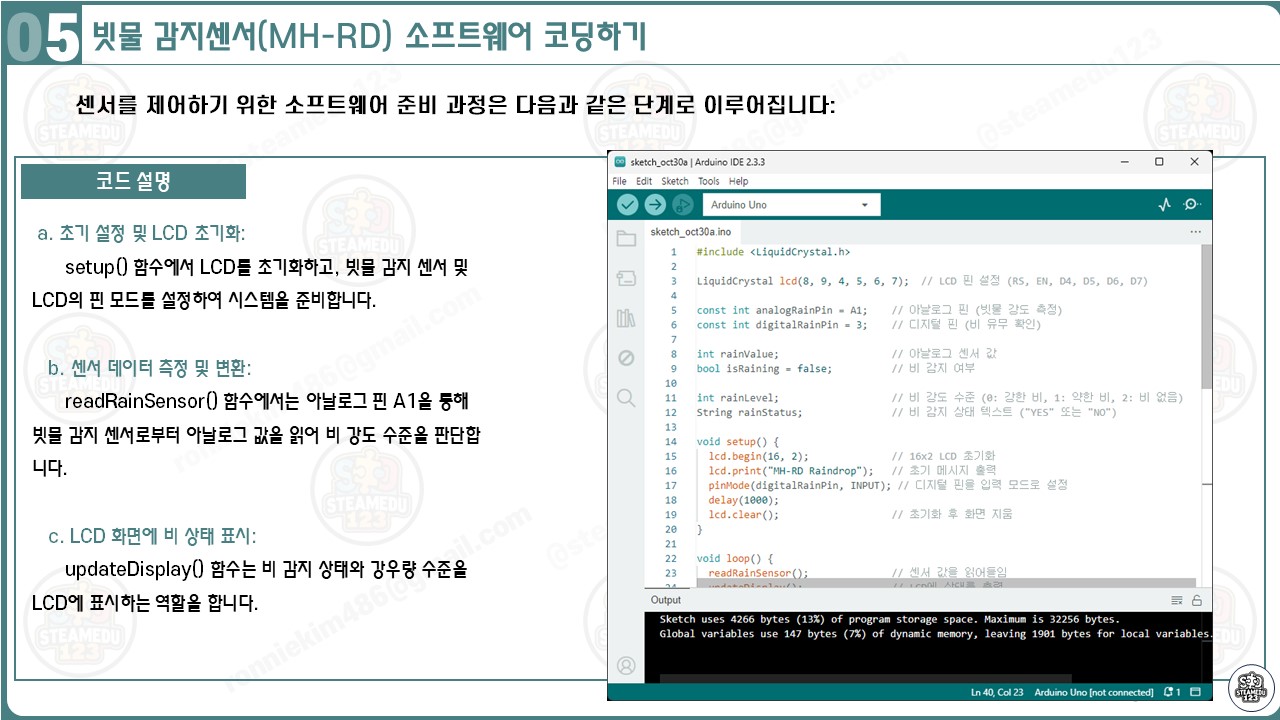The height and width of the screenshot is (720, 1280).
Task: Maximize the Arduino IDE window
Action: point(1159,162)
